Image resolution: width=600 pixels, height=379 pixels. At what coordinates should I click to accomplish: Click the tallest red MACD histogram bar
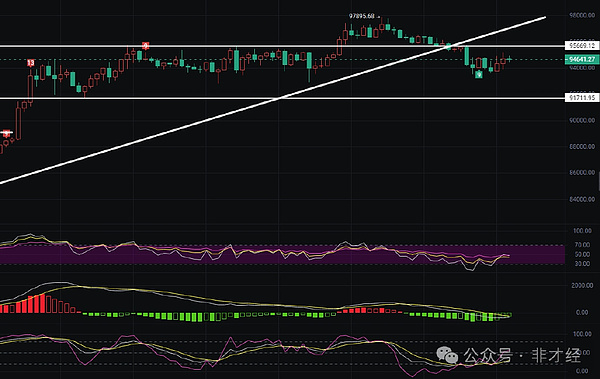[x=42, y=303]
